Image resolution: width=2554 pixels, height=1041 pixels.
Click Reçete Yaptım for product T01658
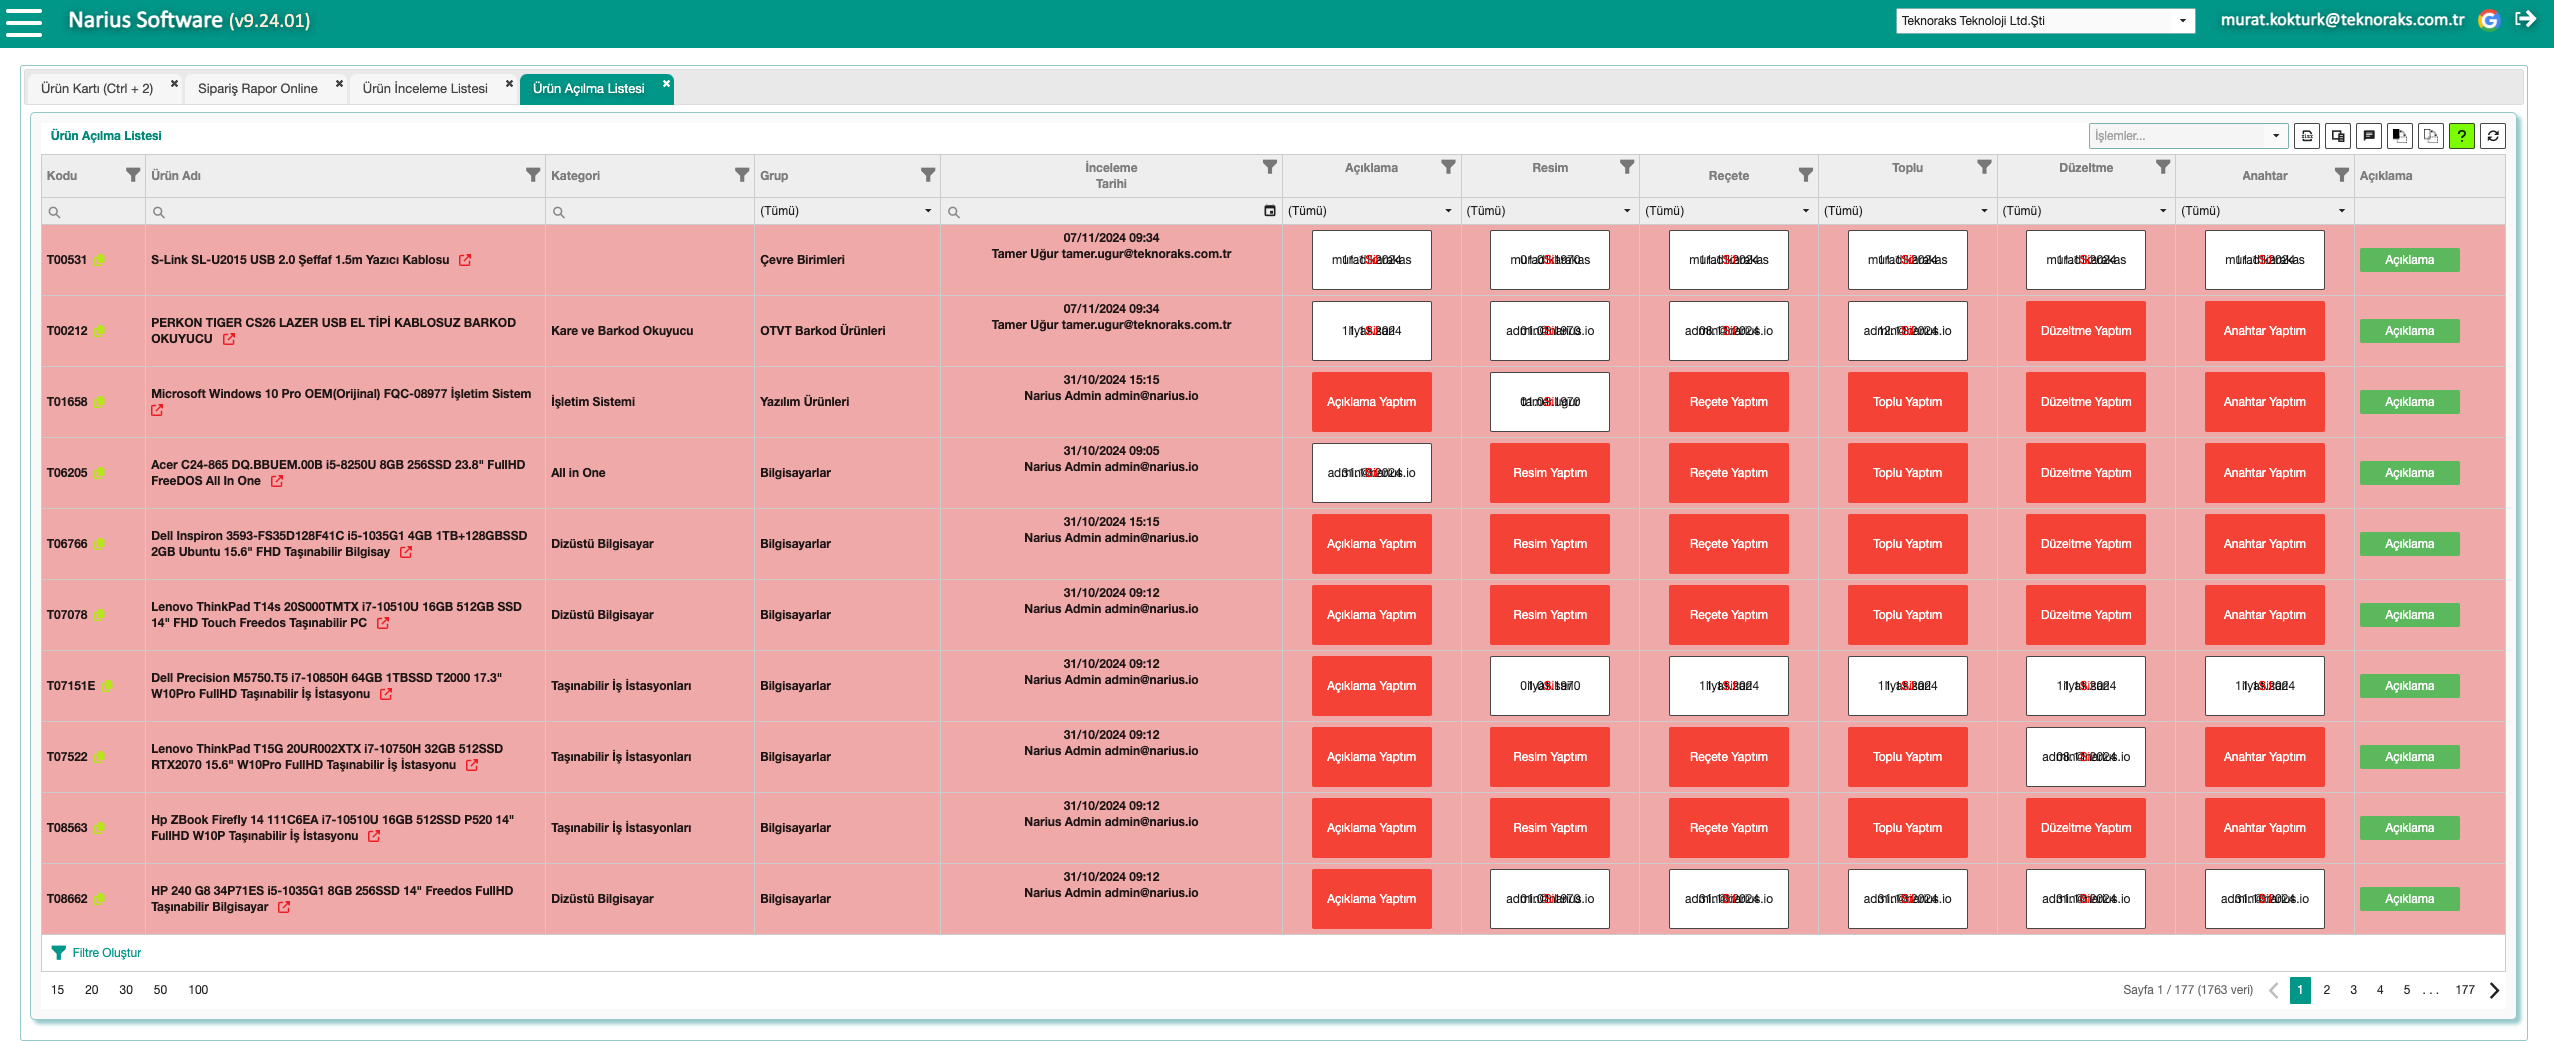(1728, 402)
